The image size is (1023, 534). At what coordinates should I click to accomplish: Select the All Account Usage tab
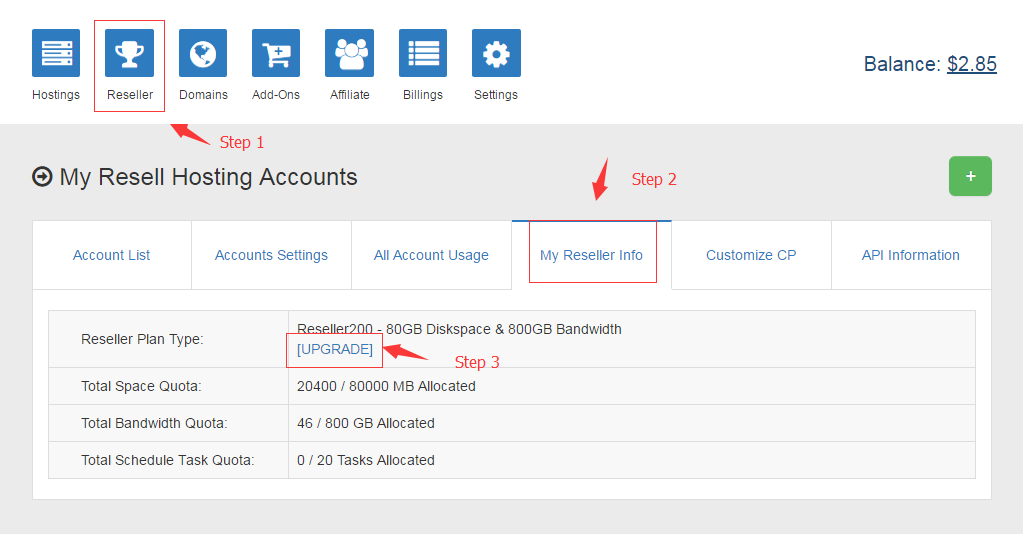[431, 255]
